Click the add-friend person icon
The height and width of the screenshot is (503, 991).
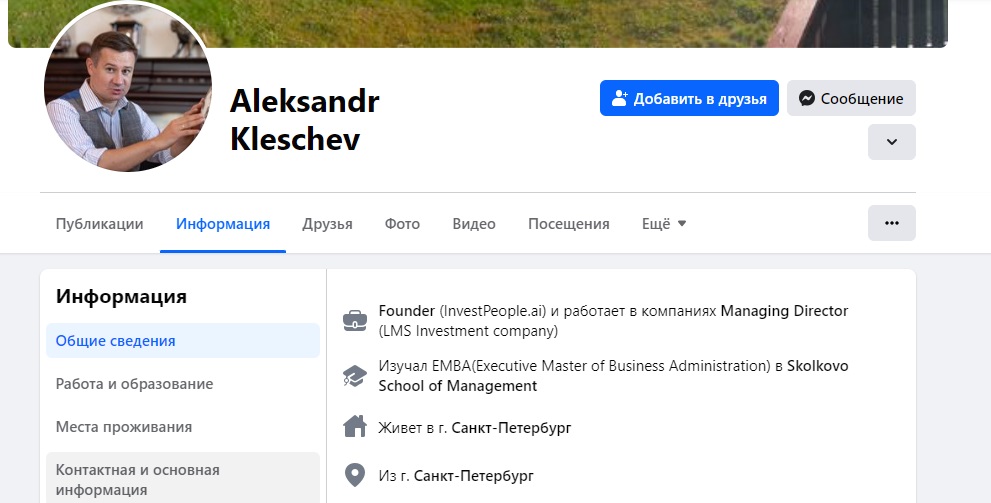point(620,99)
